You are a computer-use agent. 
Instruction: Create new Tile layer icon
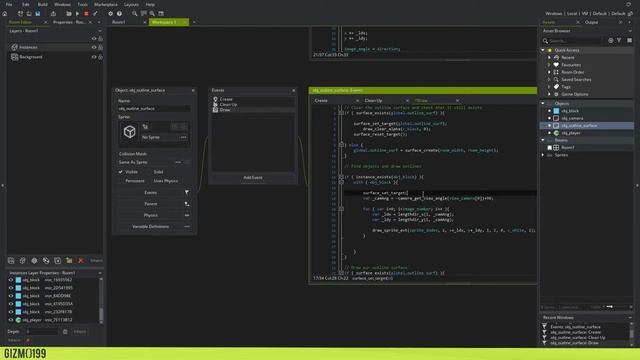(x=34, y=260)
